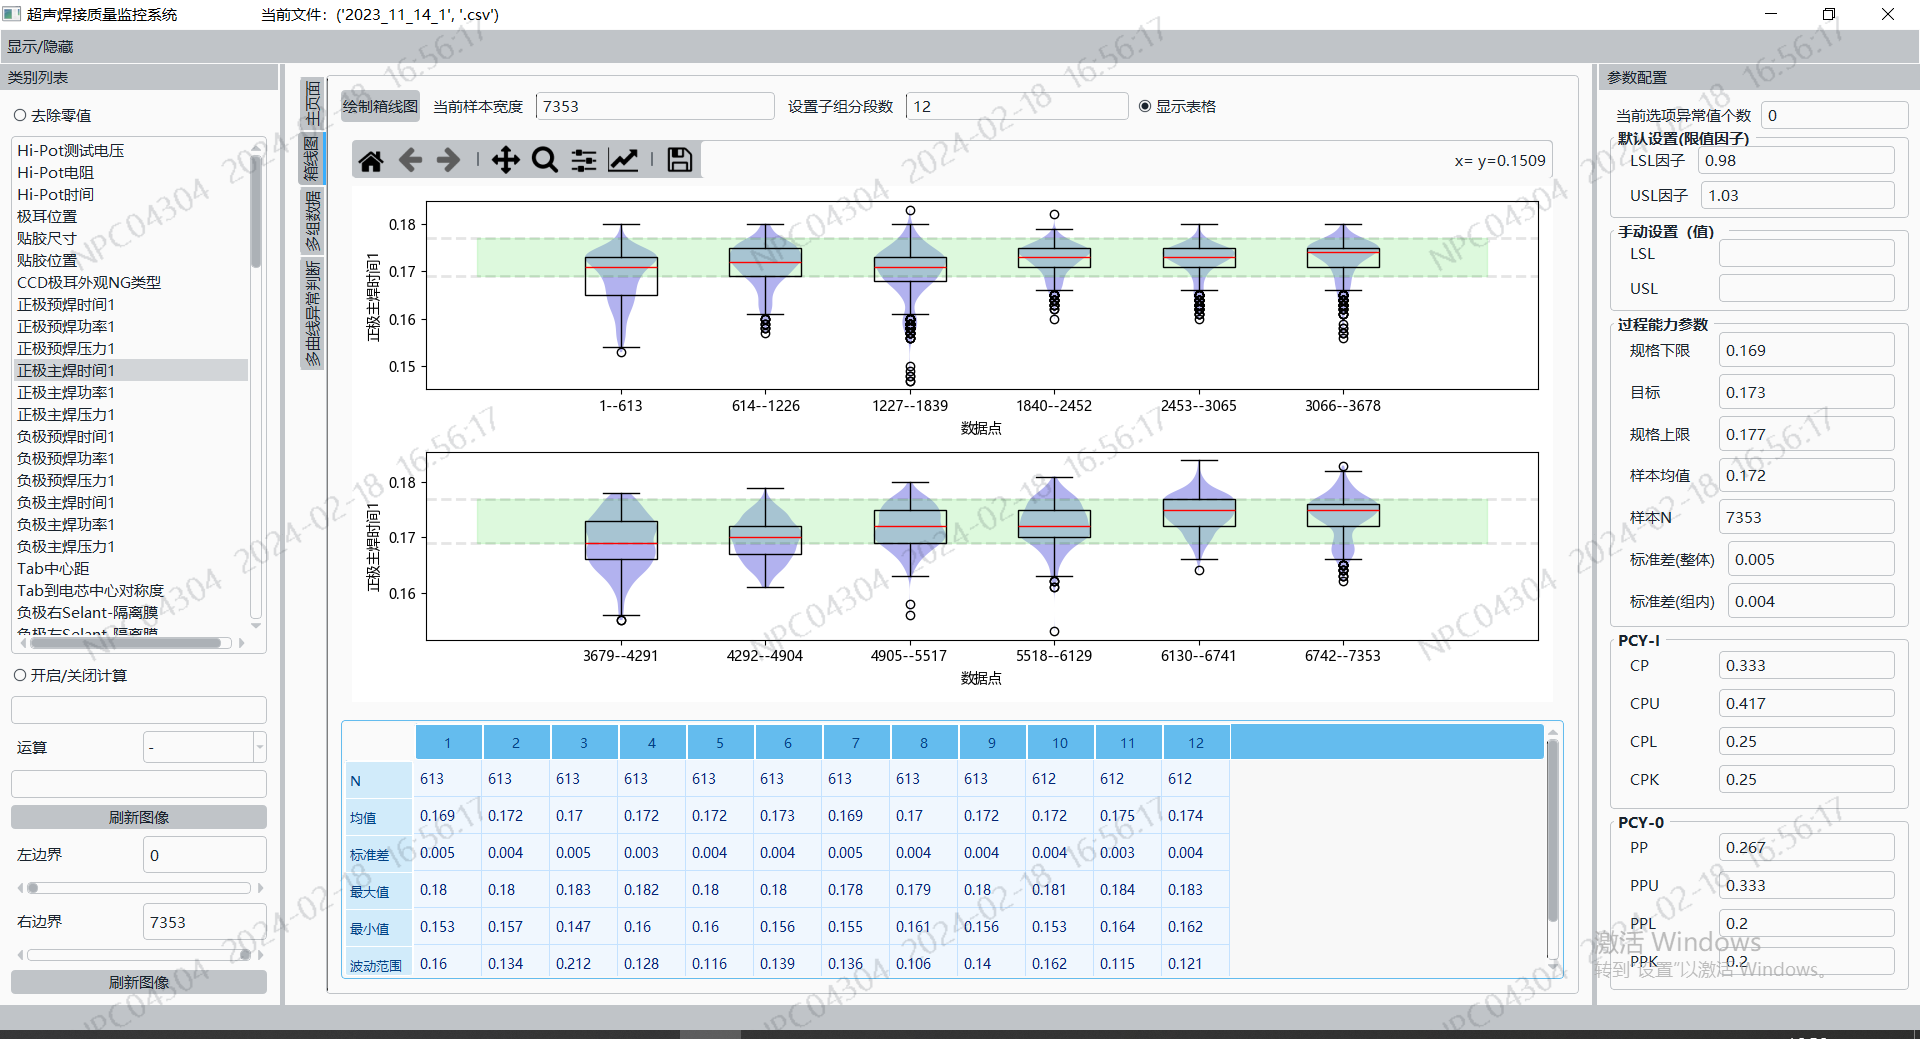Screen dimensions: 1920x1039
Task: Open the 运算 operator dropdown
Action: pyautogui.click(x=259, y=747)
